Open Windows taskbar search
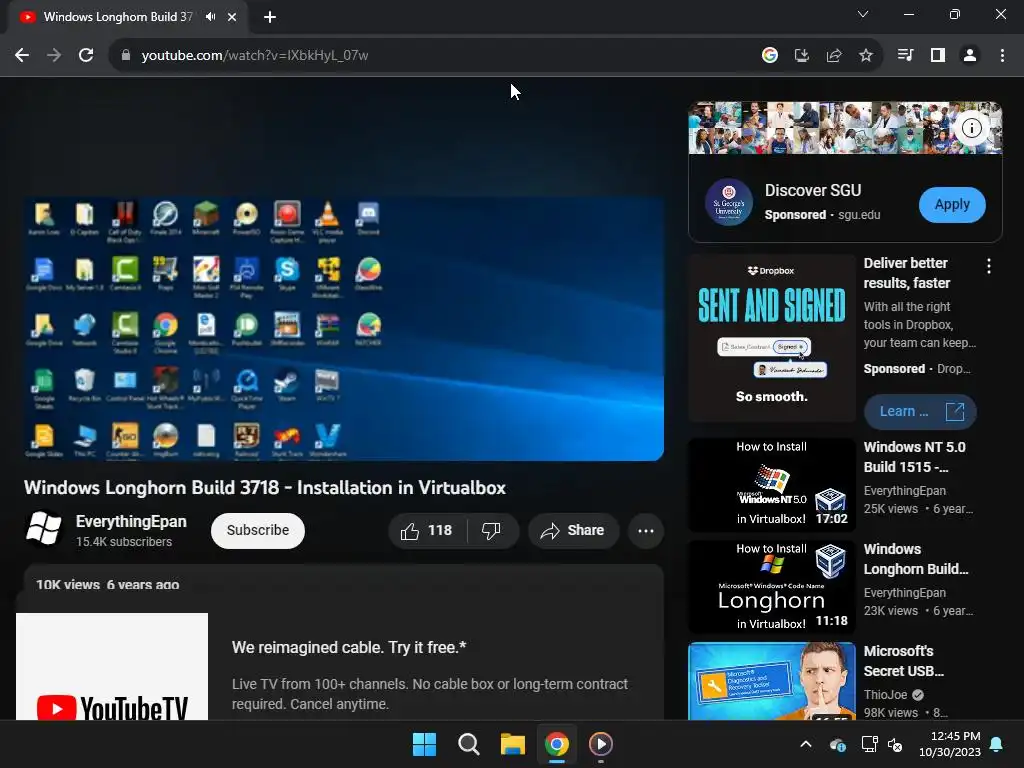 468,744
